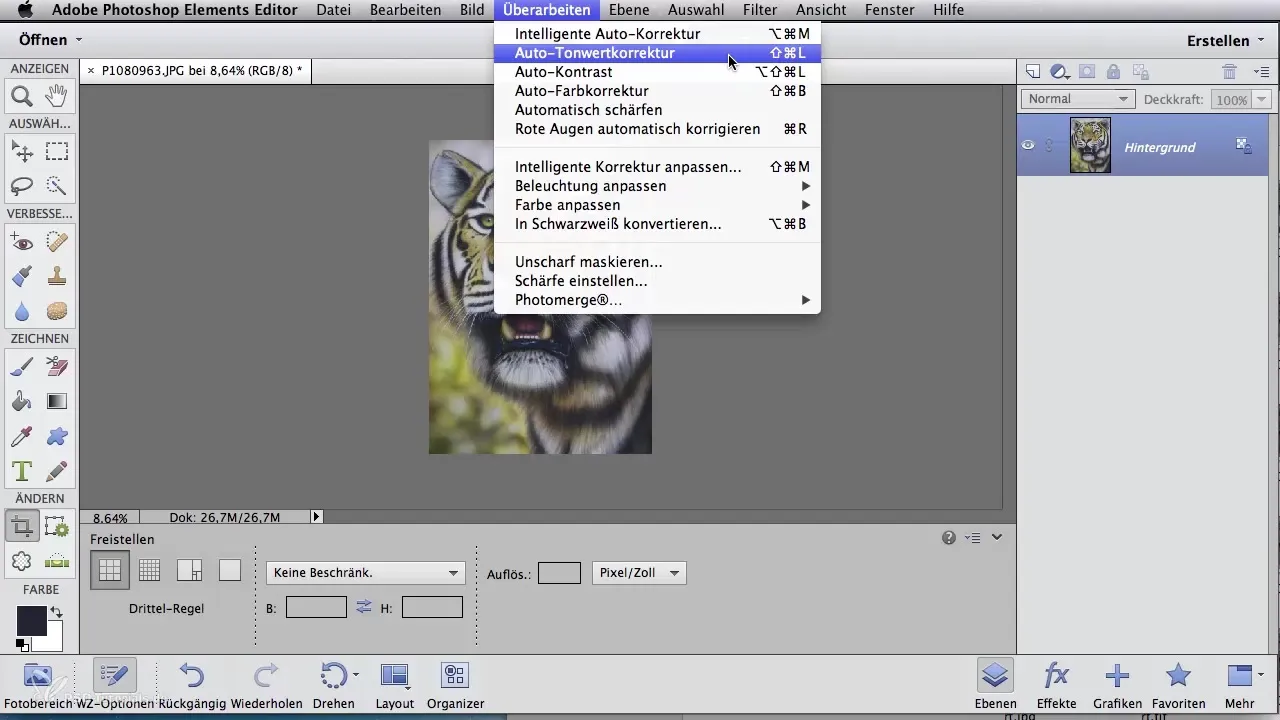Select the Rectangular Marquee tool
This screenshot has width=1280, height=720.
(x=57, y=151)
